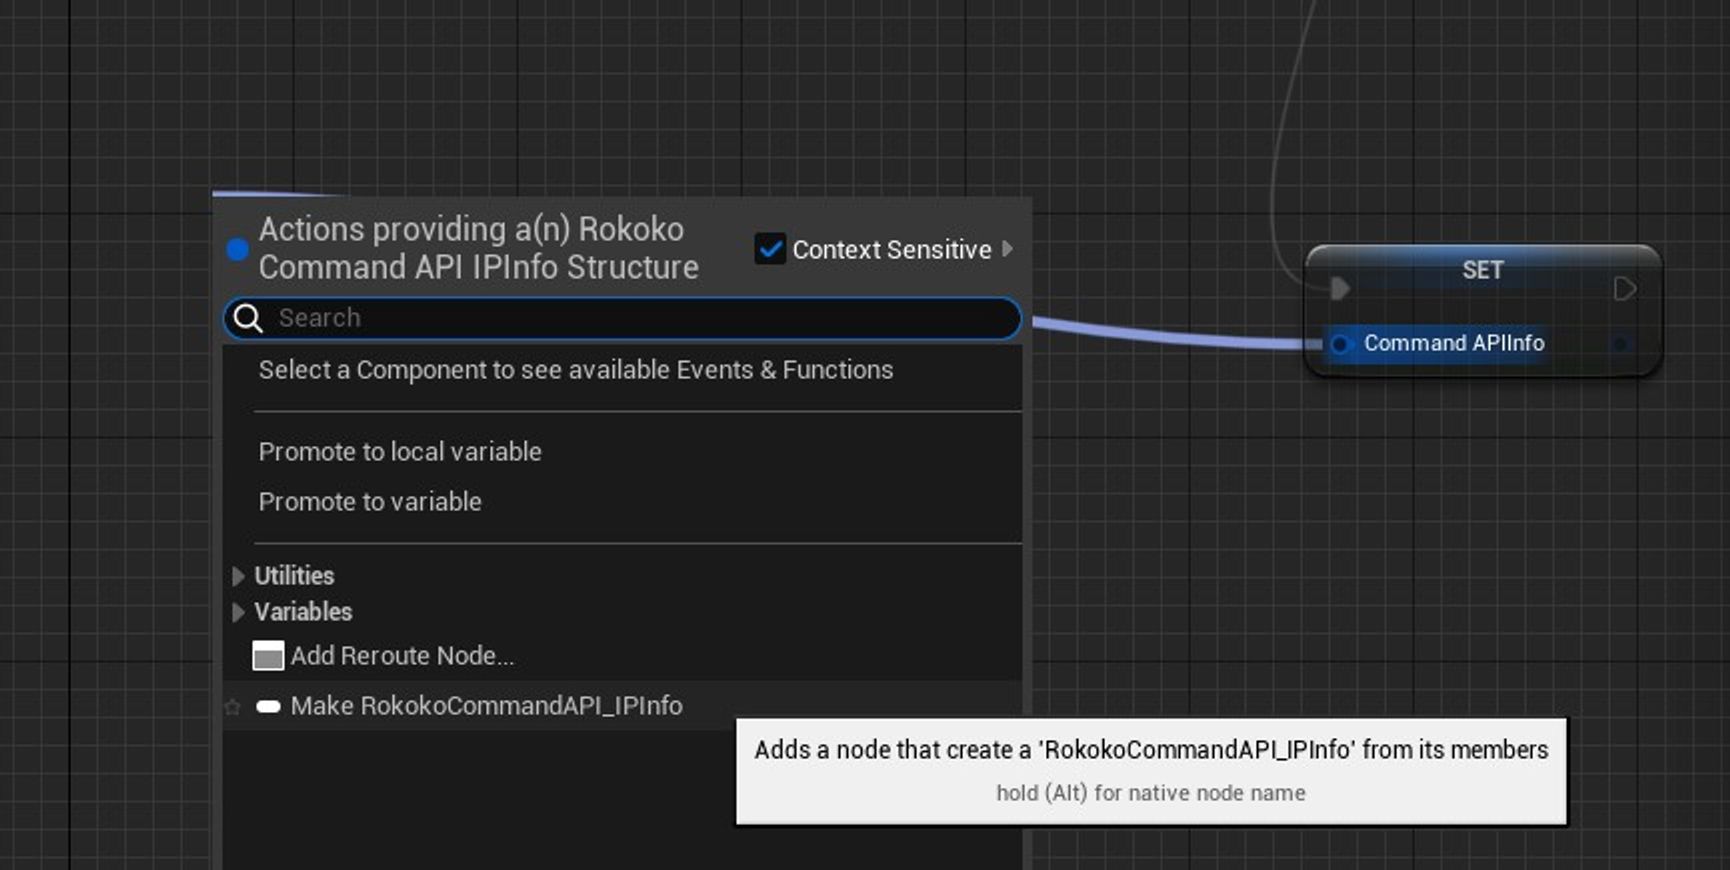
Task: Click the SET node output execution pin
Action: pyautogui.click(x=1625, y=289)
